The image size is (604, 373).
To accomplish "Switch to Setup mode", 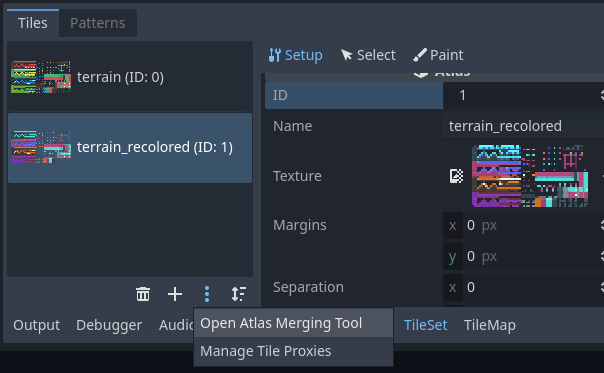I will pos(295,55).
